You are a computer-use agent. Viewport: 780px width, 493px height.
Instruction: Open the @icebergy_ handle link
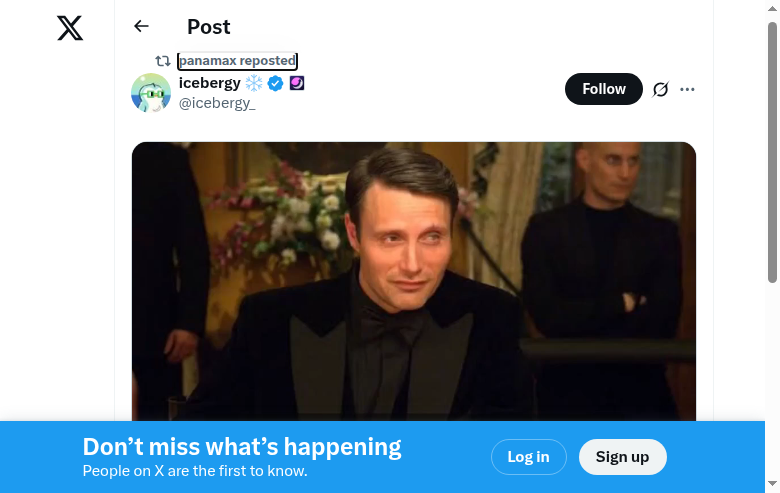point(217,103)
